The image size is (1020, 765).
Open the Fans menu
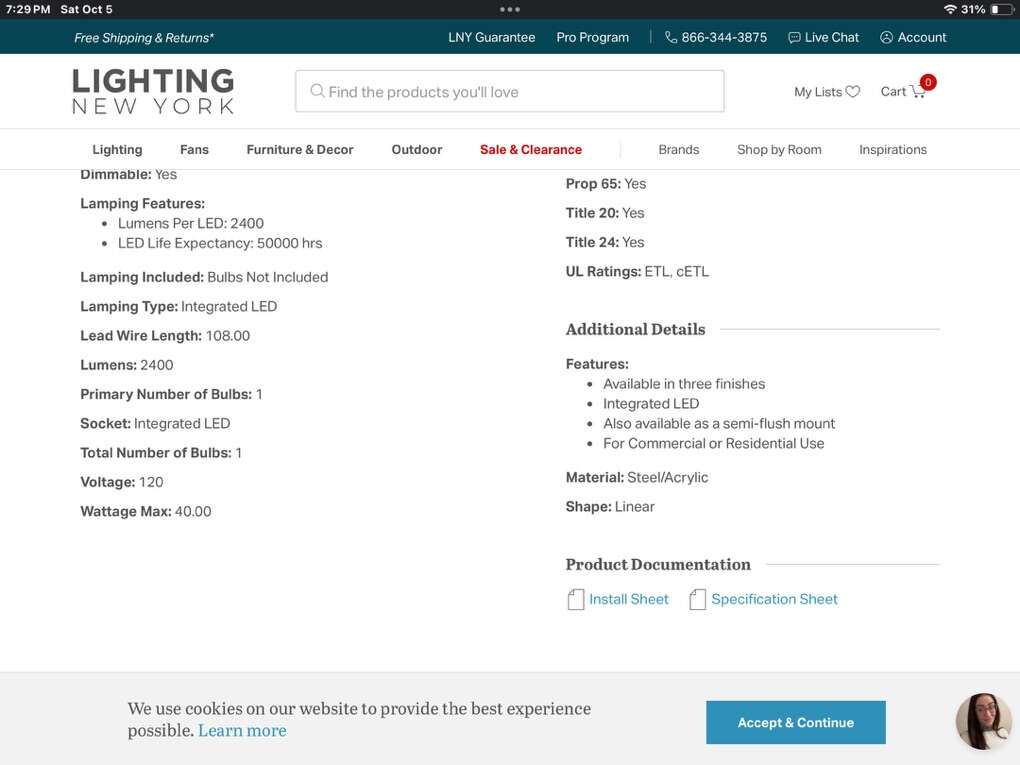(194, 150)
